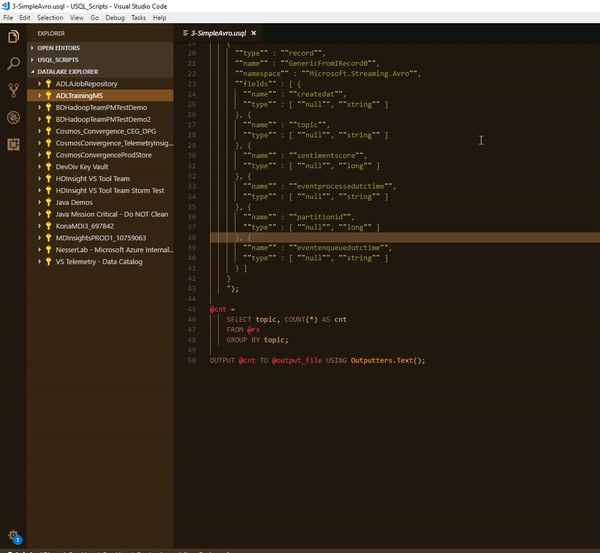Click the eventprocessedutctime field name
Screen dimensions: 600x553
tap(341, 186)
